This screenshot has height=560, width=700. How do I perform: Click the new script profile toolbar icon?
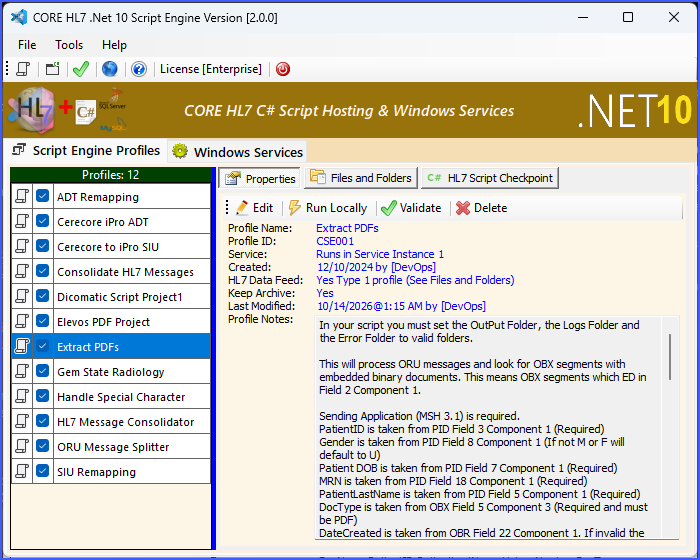pos(23,69)
